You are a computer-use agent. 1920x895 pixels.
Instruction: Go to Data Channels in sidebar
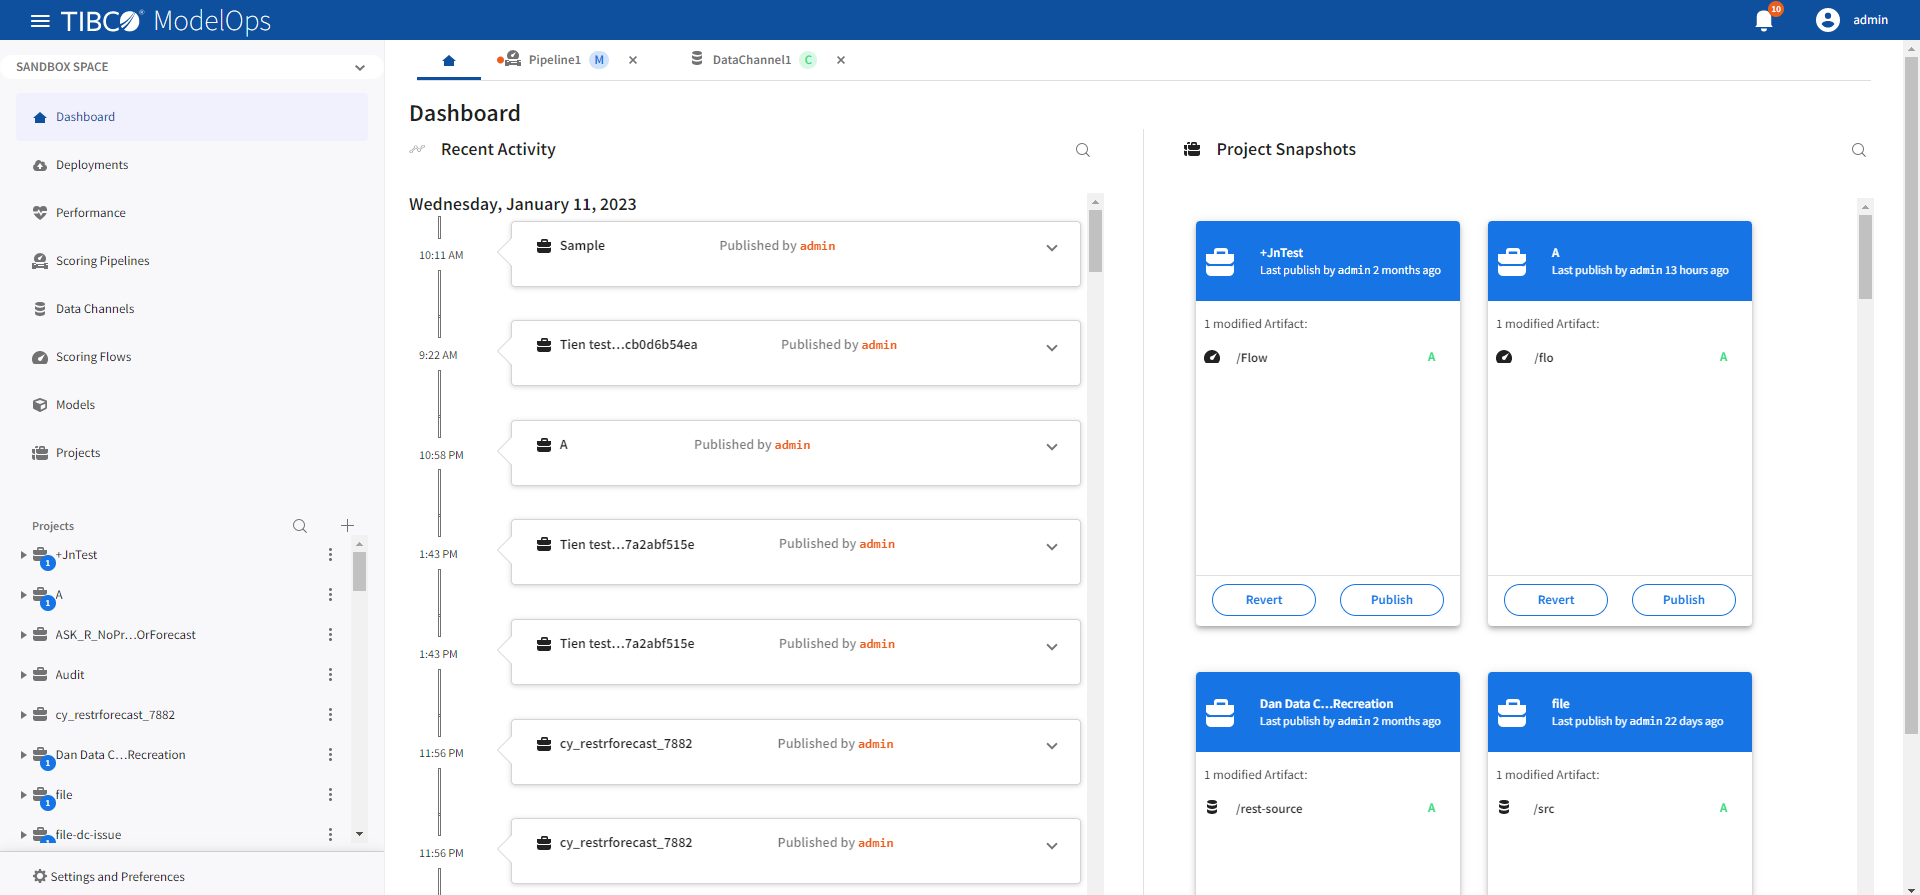point(95,309)
